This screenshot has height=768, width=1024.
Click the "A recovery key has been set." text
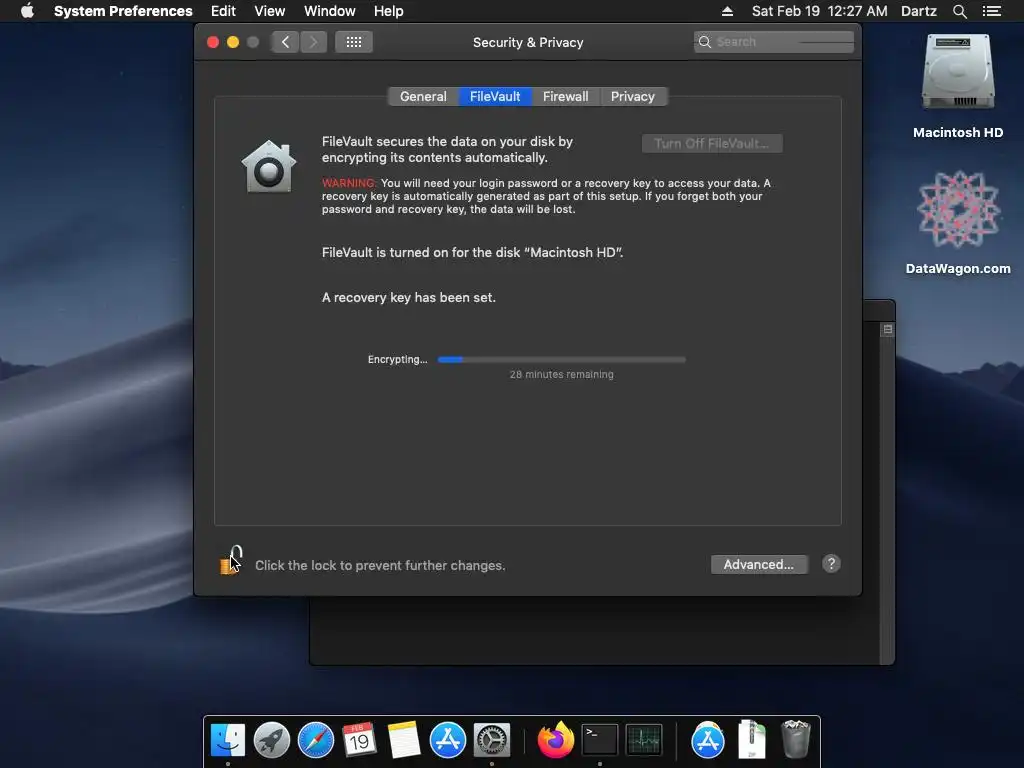[x=409, y=298]
